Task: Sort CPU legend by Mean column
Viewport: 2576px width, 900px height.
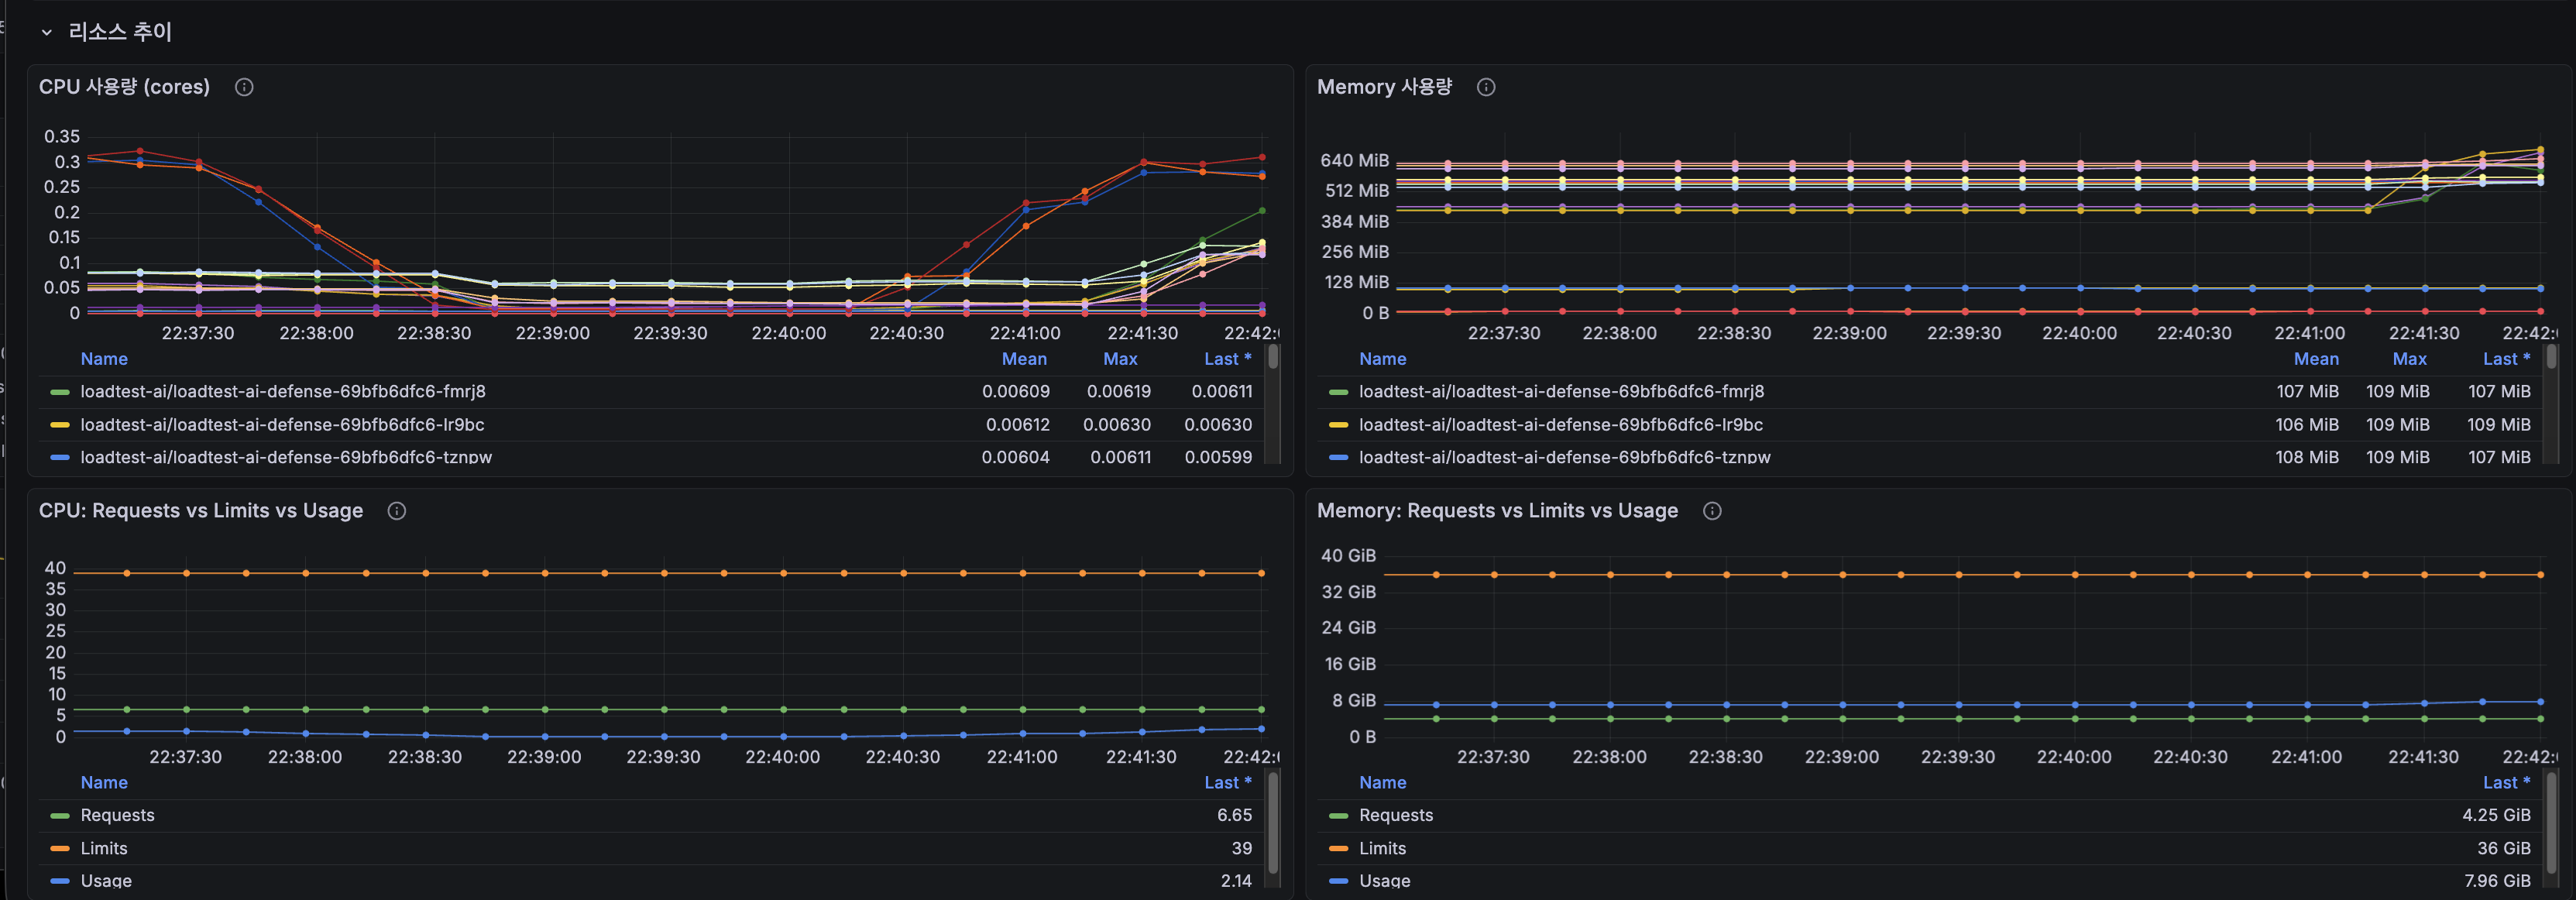Action: coord(1024,359)
